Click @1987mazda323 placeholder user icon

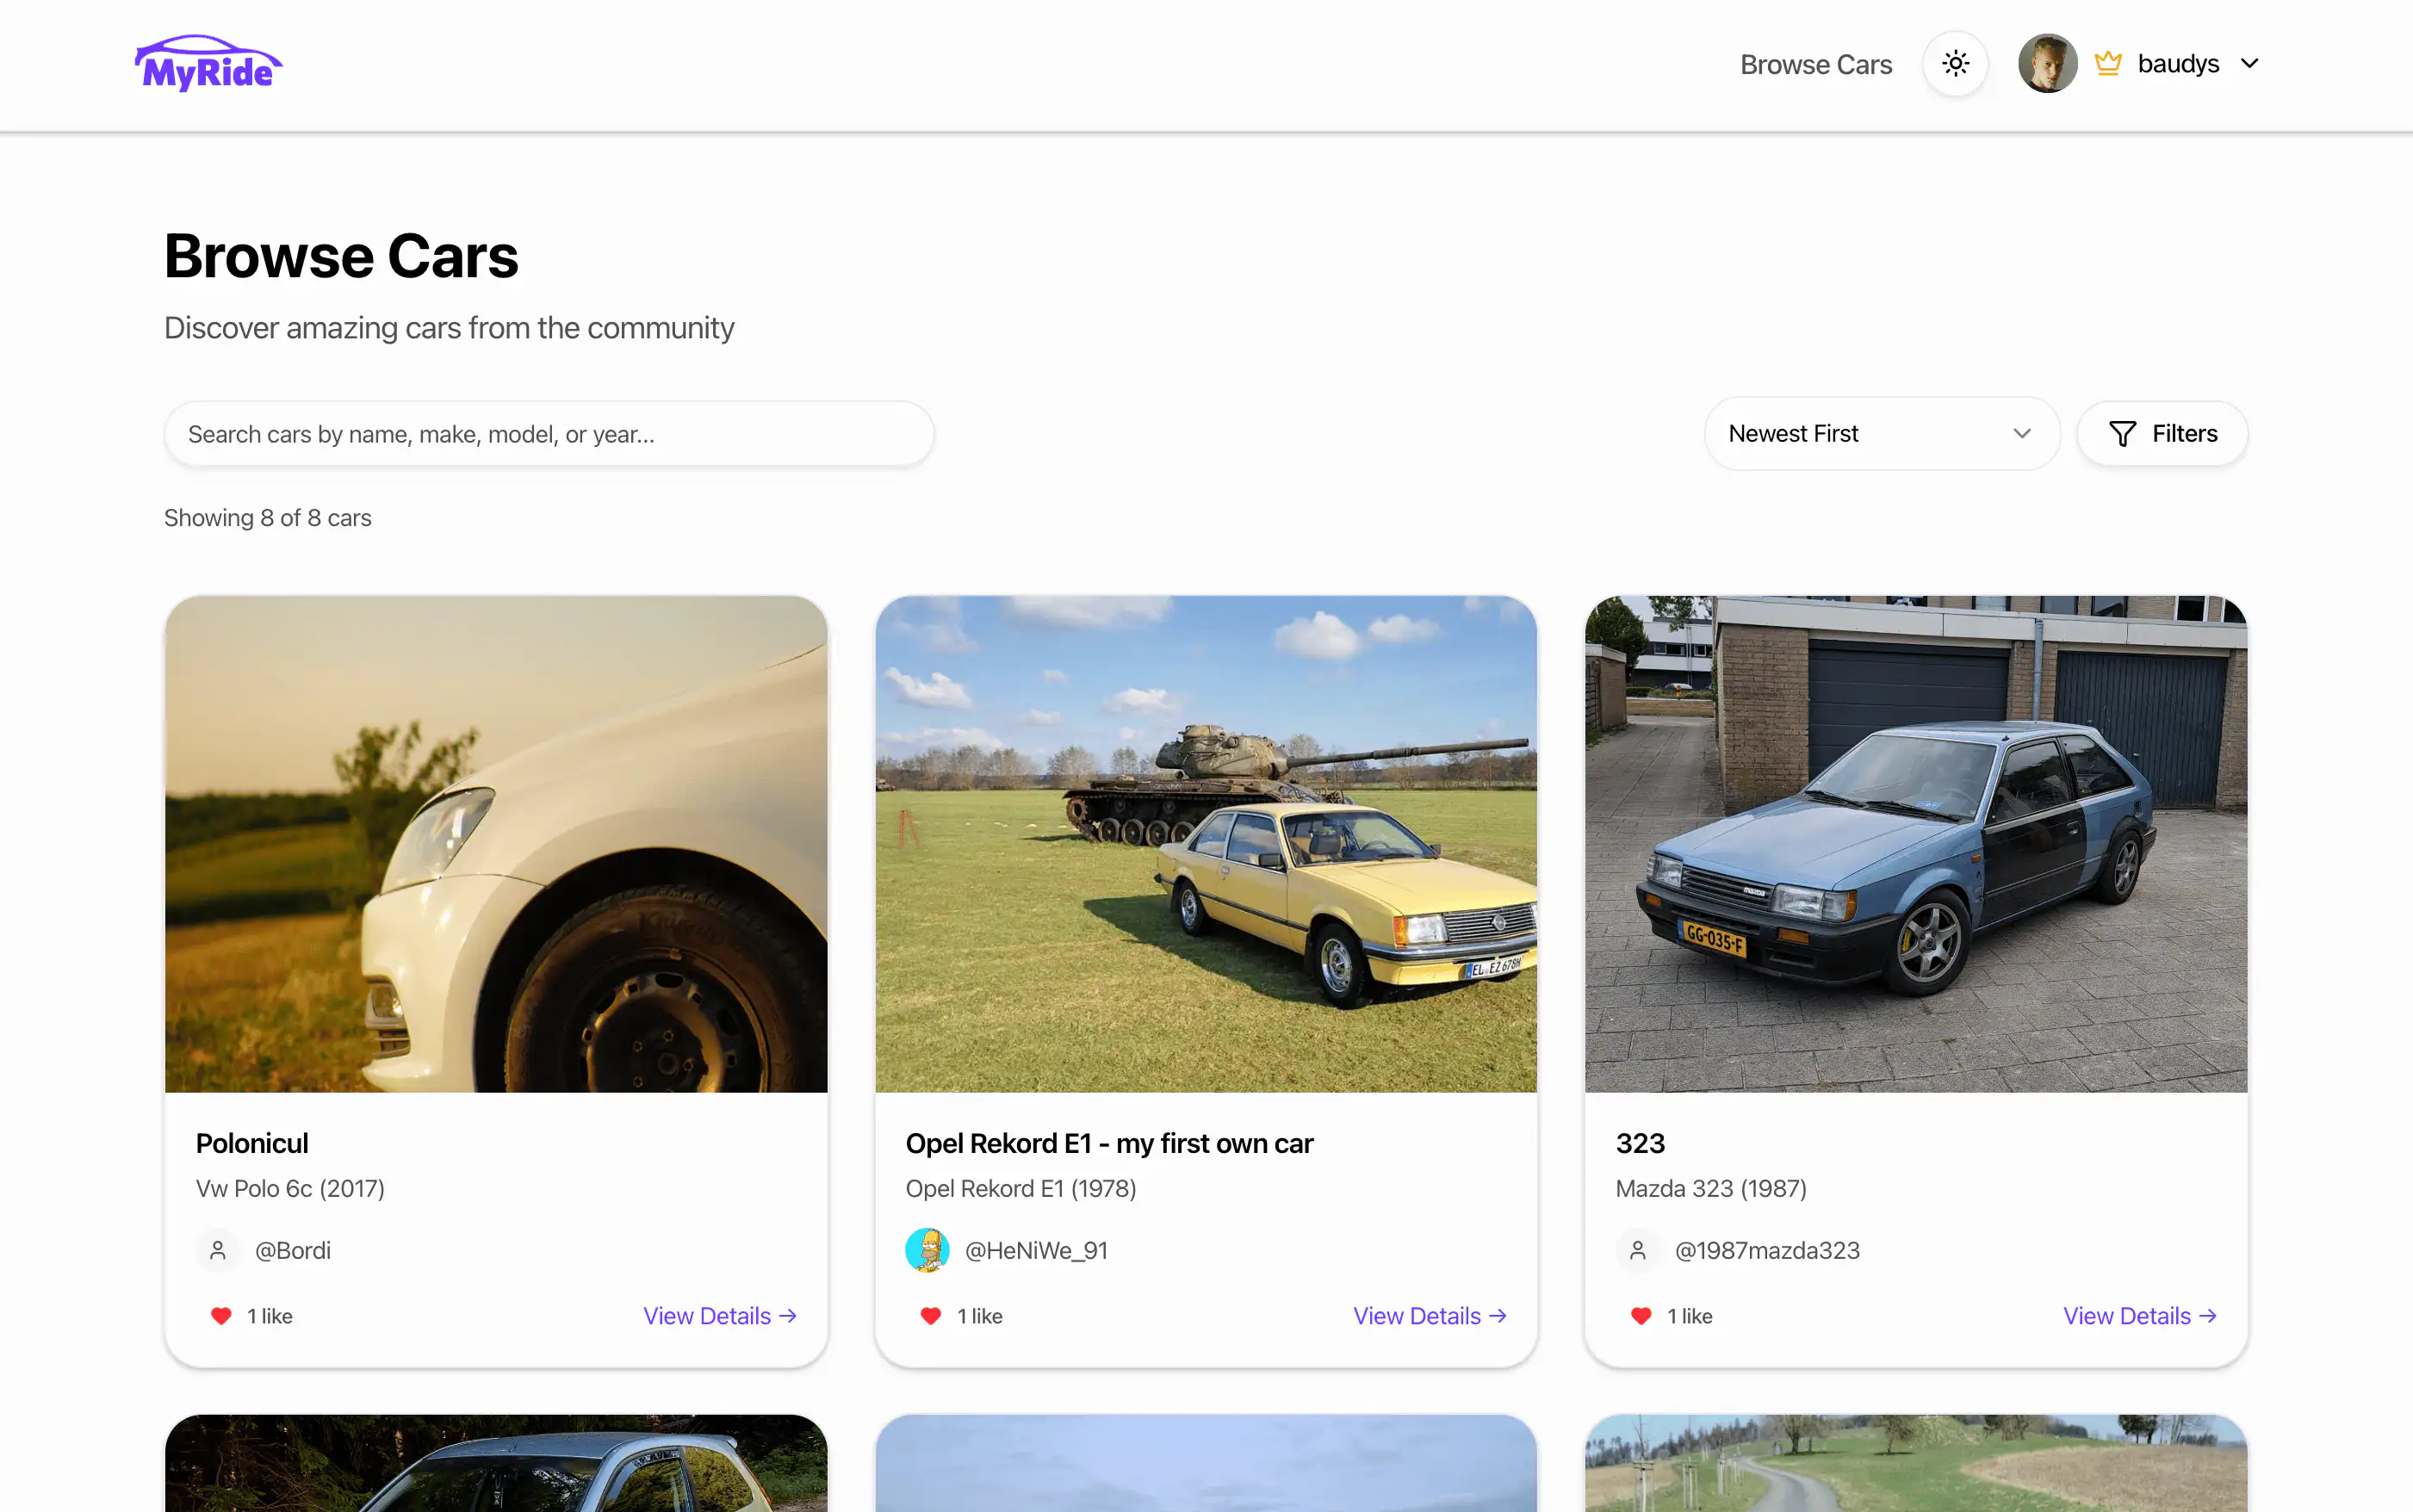1638,1250
